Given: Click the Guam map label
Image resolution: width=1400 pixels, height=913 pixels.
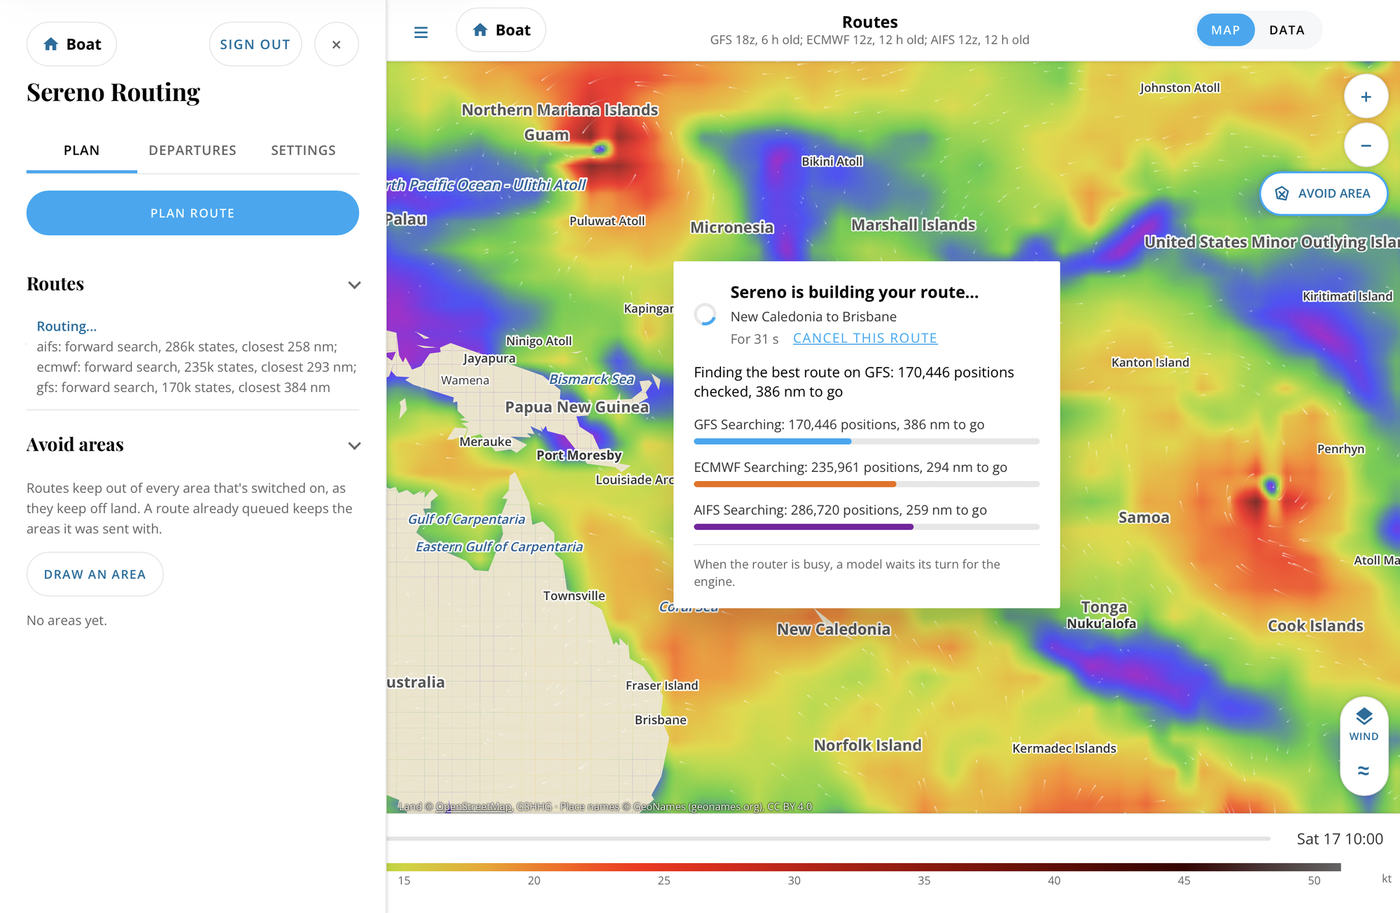Looking at the screenshot, I should pyautogui.click(x=546, y=135).
